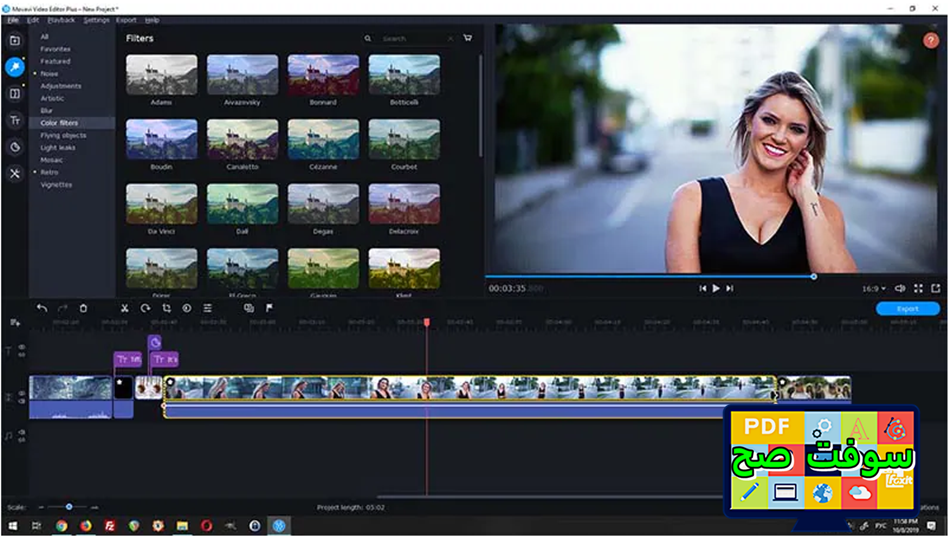This screenshot has height=537, width=950.
Task: Mute the video track audio
Action: tap(22, 400)
